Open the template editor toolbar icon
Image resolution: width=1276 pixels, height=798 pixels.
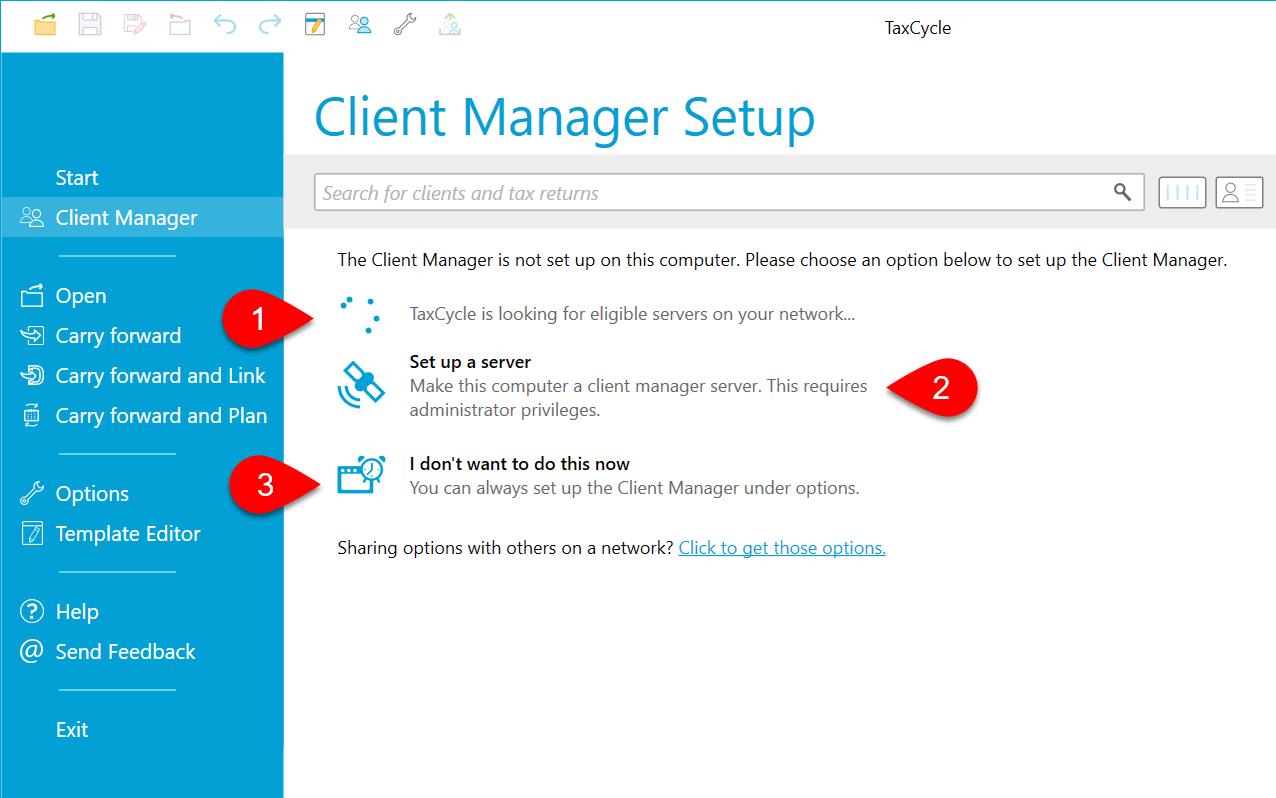315,25
